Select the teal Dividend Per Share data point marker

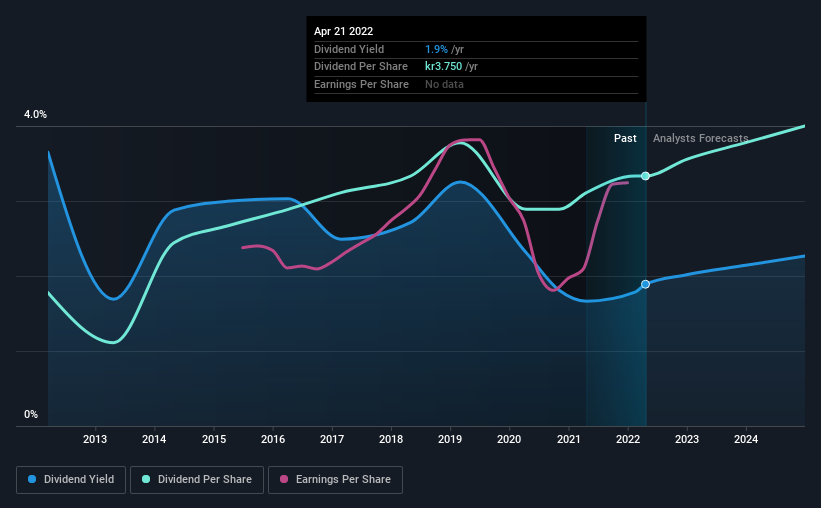[x=646, y=176]
